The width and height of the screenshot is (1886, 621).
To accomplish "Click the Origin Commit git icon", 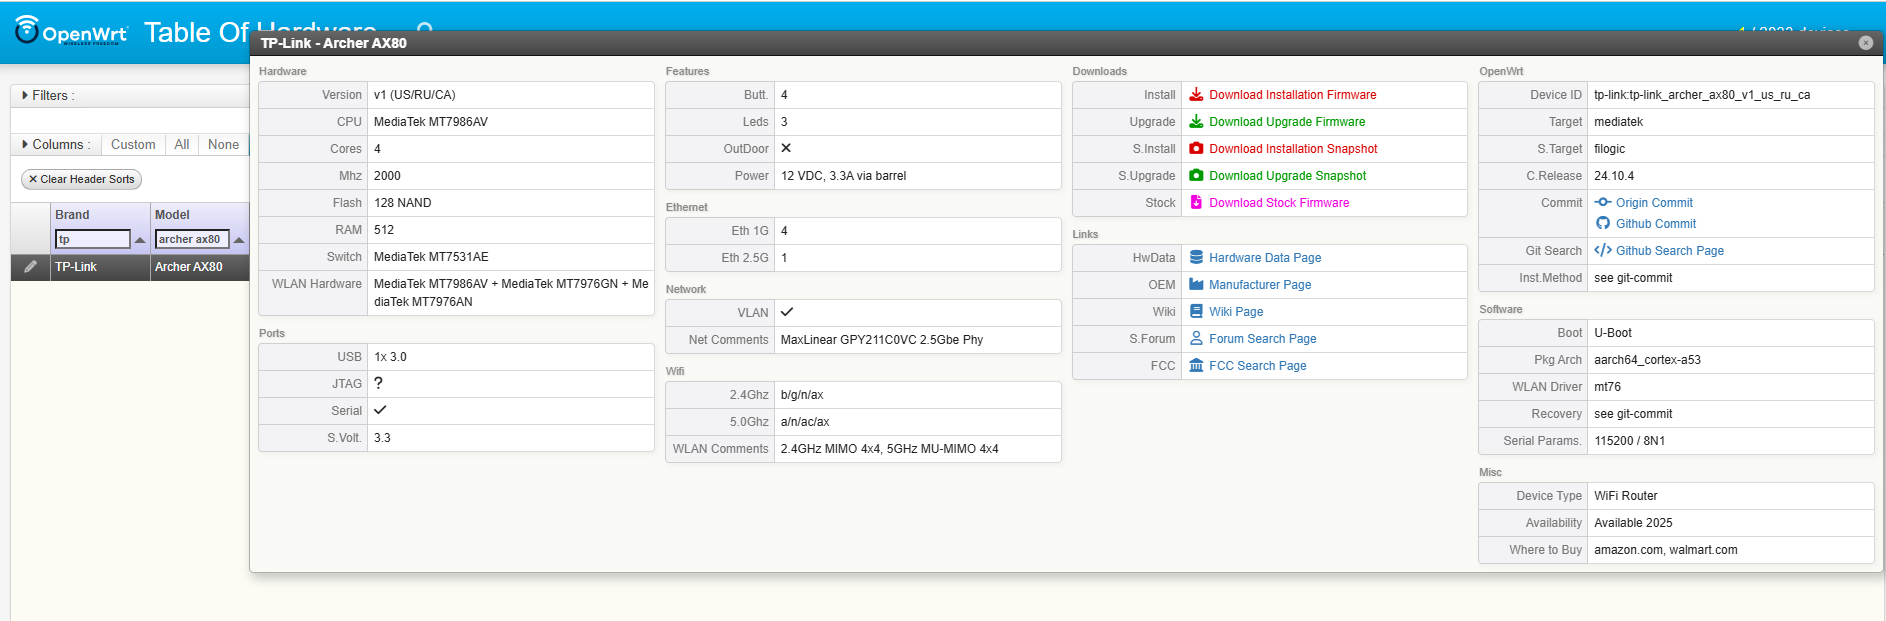I will coord(1603,203).
